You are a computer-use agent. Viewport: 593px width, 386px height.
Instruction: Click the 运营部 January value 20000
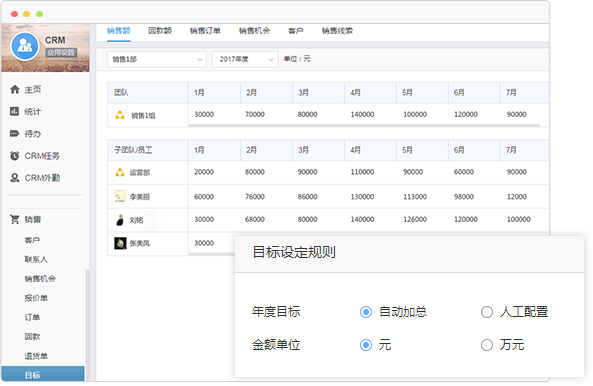click(x=204, y=172)
